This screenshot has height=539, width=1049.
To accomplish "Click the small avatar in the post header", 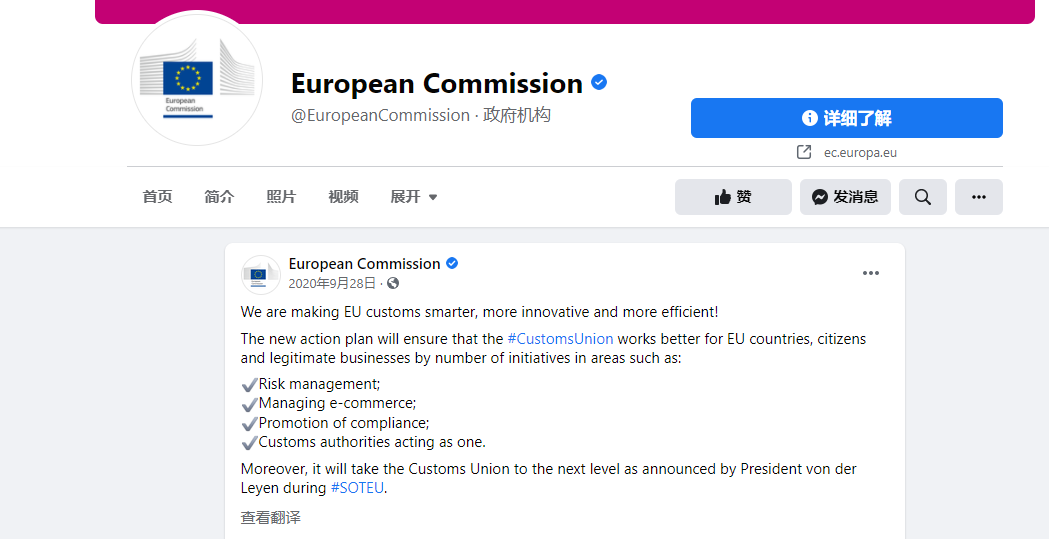I will pyautogui.click(x=261, y=274).
